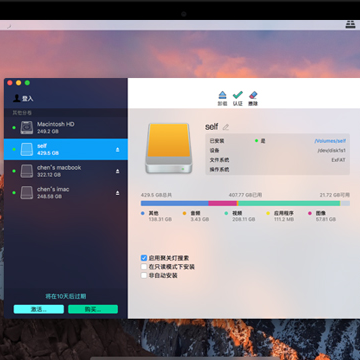Click the Unmount (卸载) toolbar icon

(x=222, y=95)
